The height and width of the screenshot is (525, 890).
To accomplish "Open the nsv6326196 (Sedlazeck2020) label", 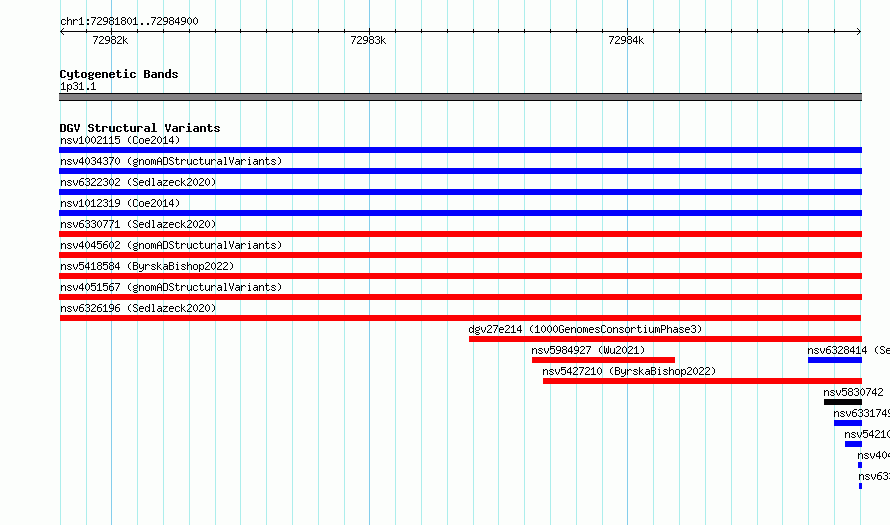I will tap(138, 308).
